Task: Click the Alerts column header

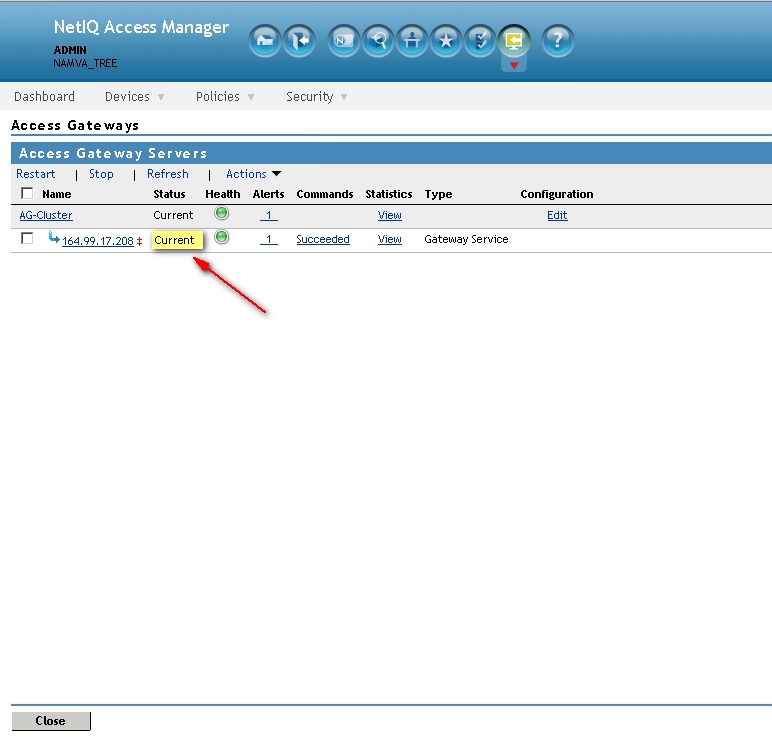Action: tap(268, 194)
